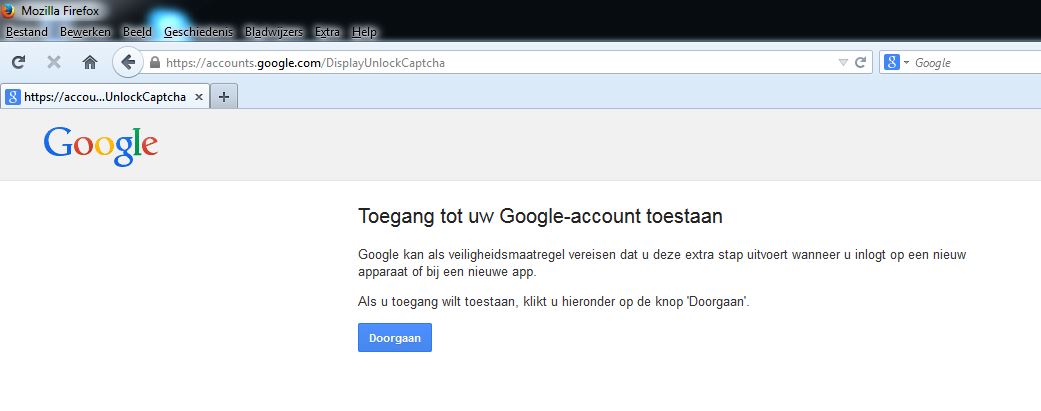Screen dimensions: 1041x411
Task: Open the Geschiedenis menu
Action: point(199,32)
